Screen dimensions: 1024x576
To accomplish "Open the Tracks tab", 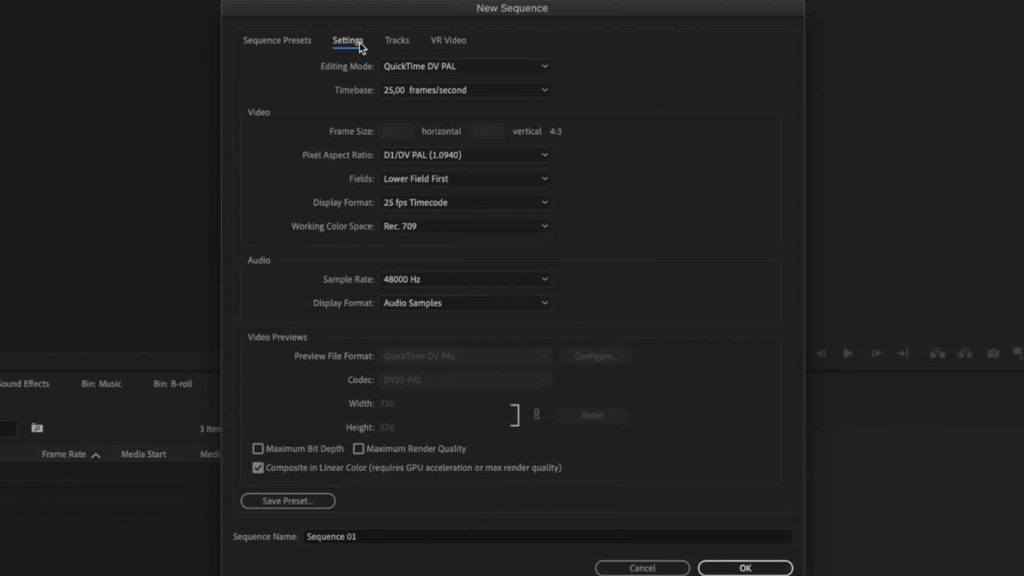I will click(396, 40).
